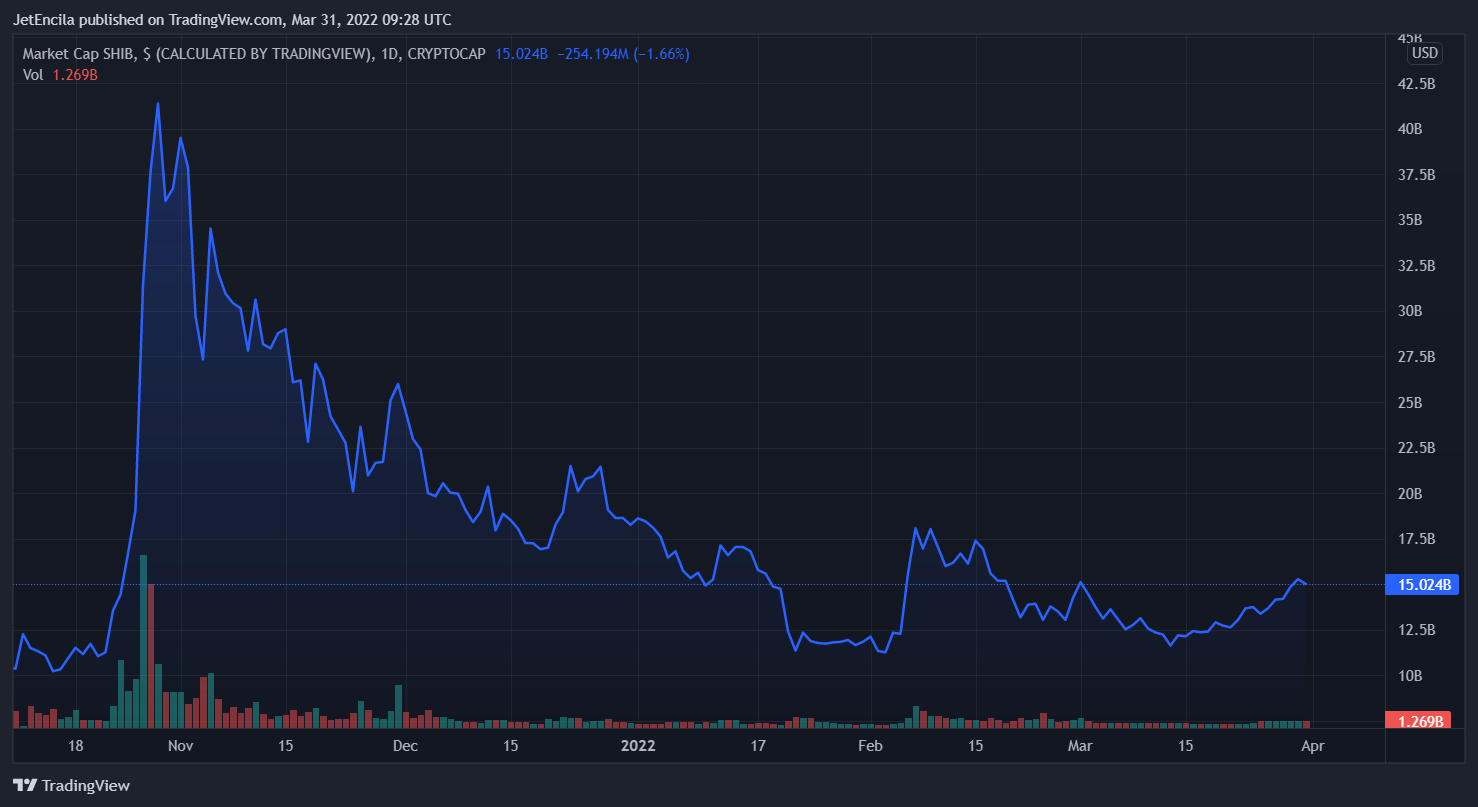Click the 42.5B price axis label
Screen dimensions: 1478x807
(x=1416, y=84)
